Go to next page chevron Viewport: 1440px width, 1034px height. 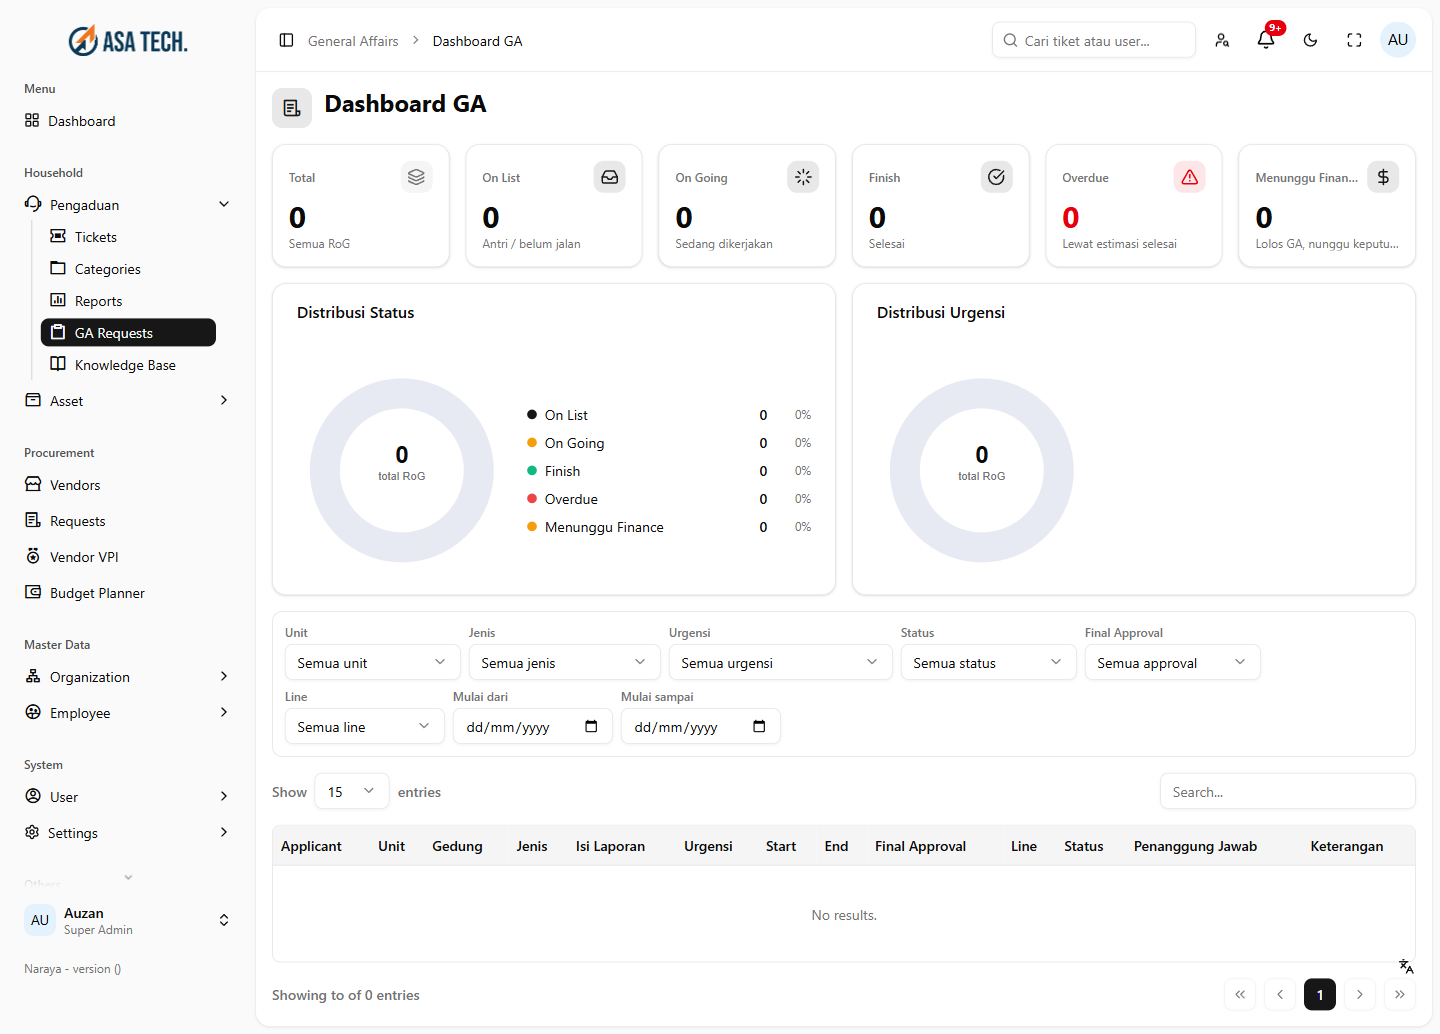(1360, 994)
